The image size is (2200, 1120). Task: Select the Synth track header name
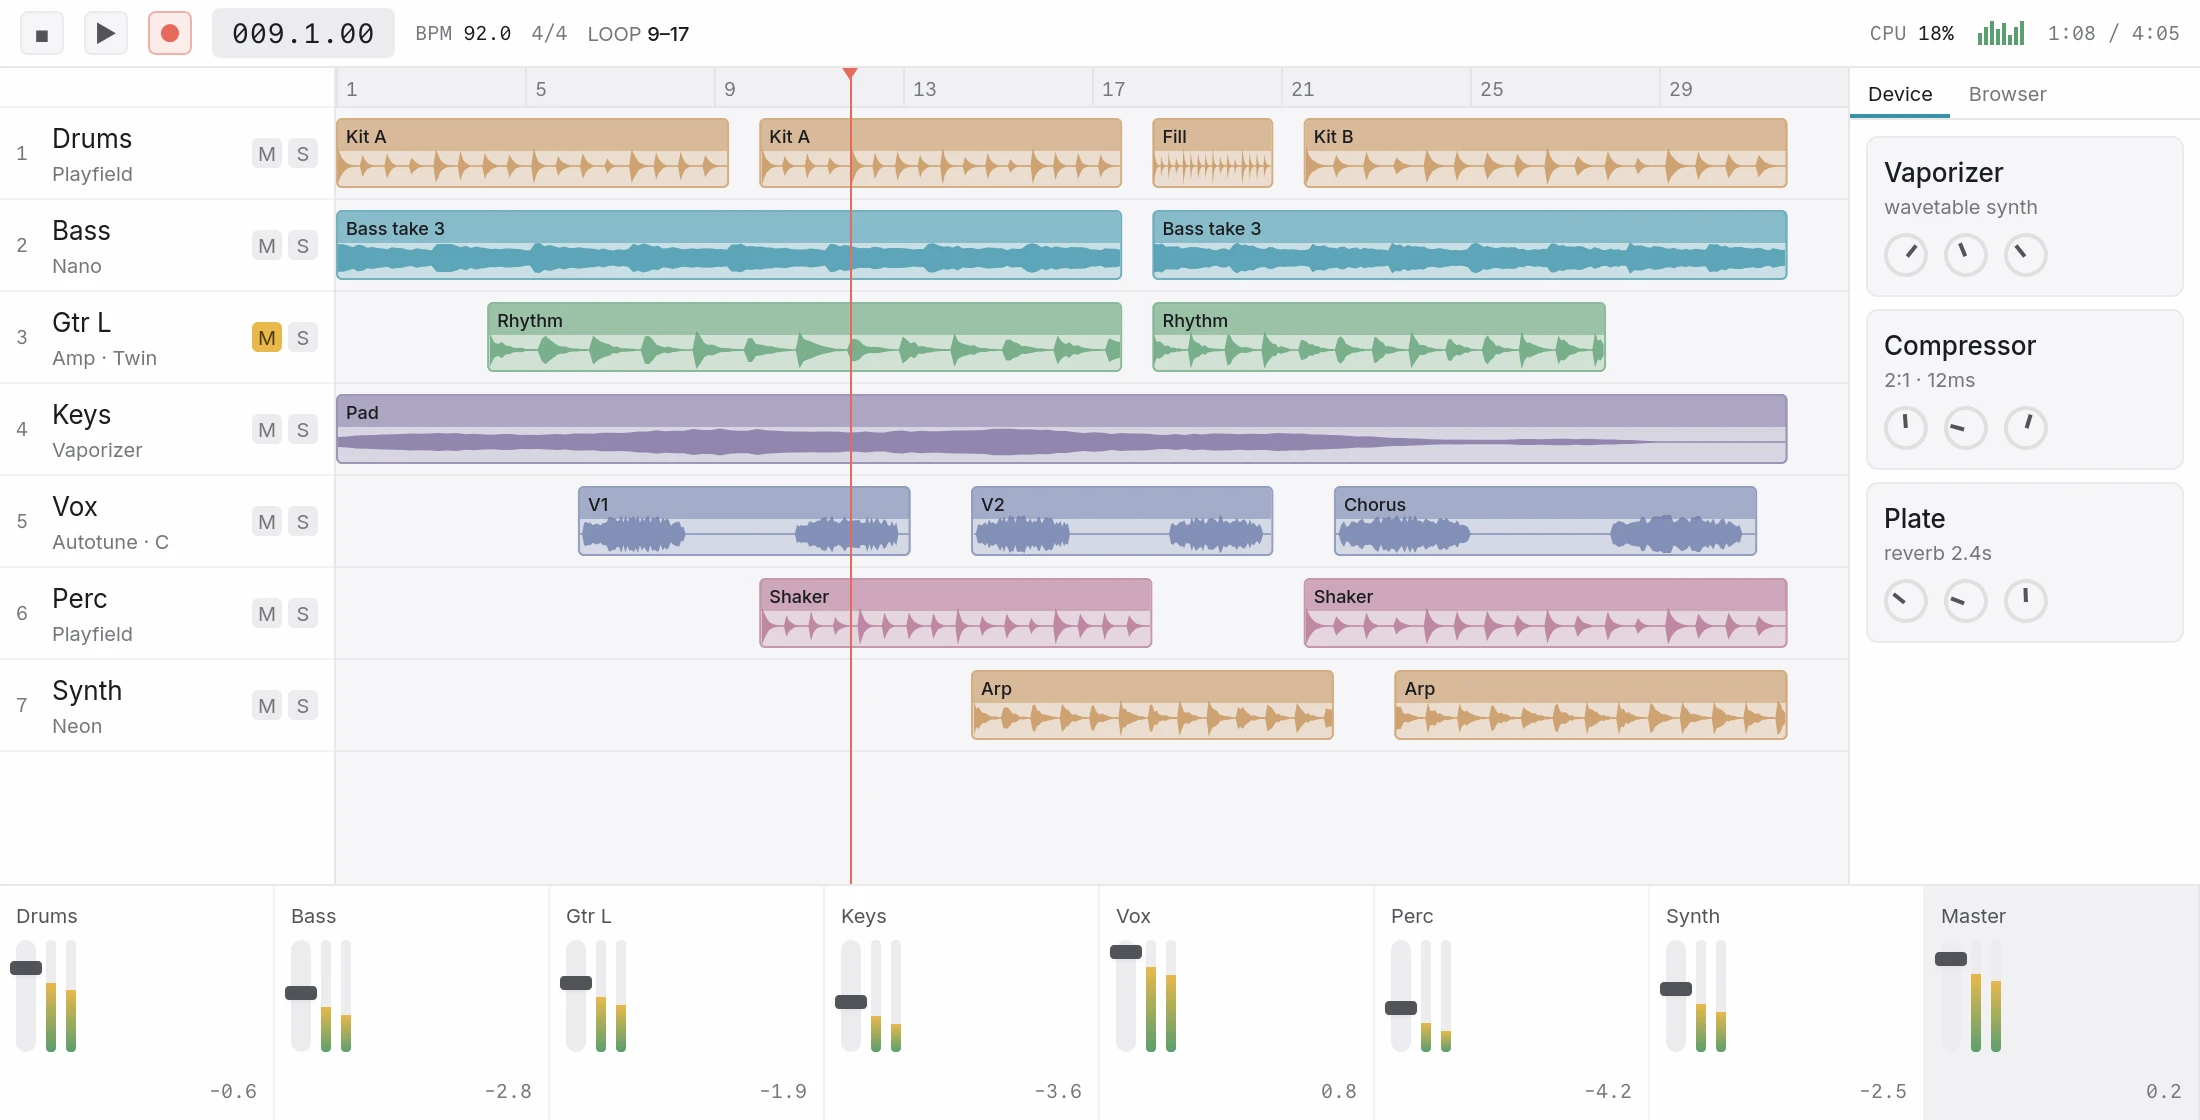click(87, 691)
